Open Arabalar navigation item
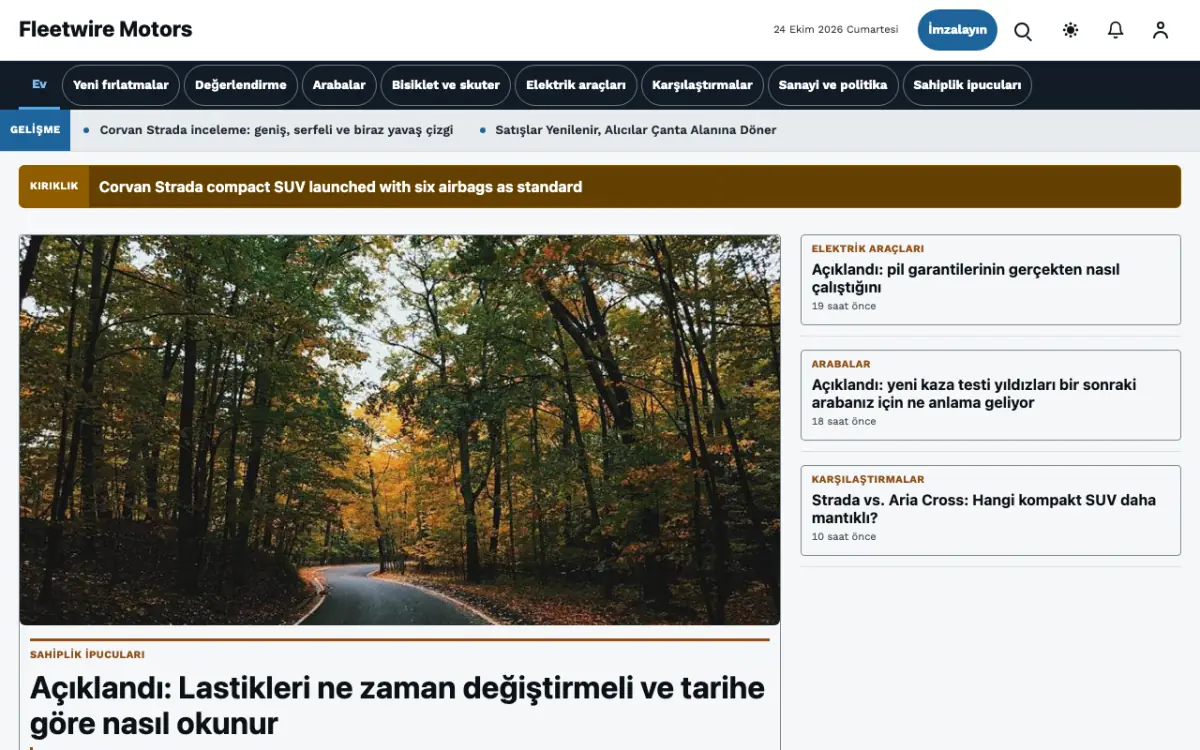Image resolution: width=1200 pixels, height=750 pixels. pyautogui.click(x=339, y=85)
